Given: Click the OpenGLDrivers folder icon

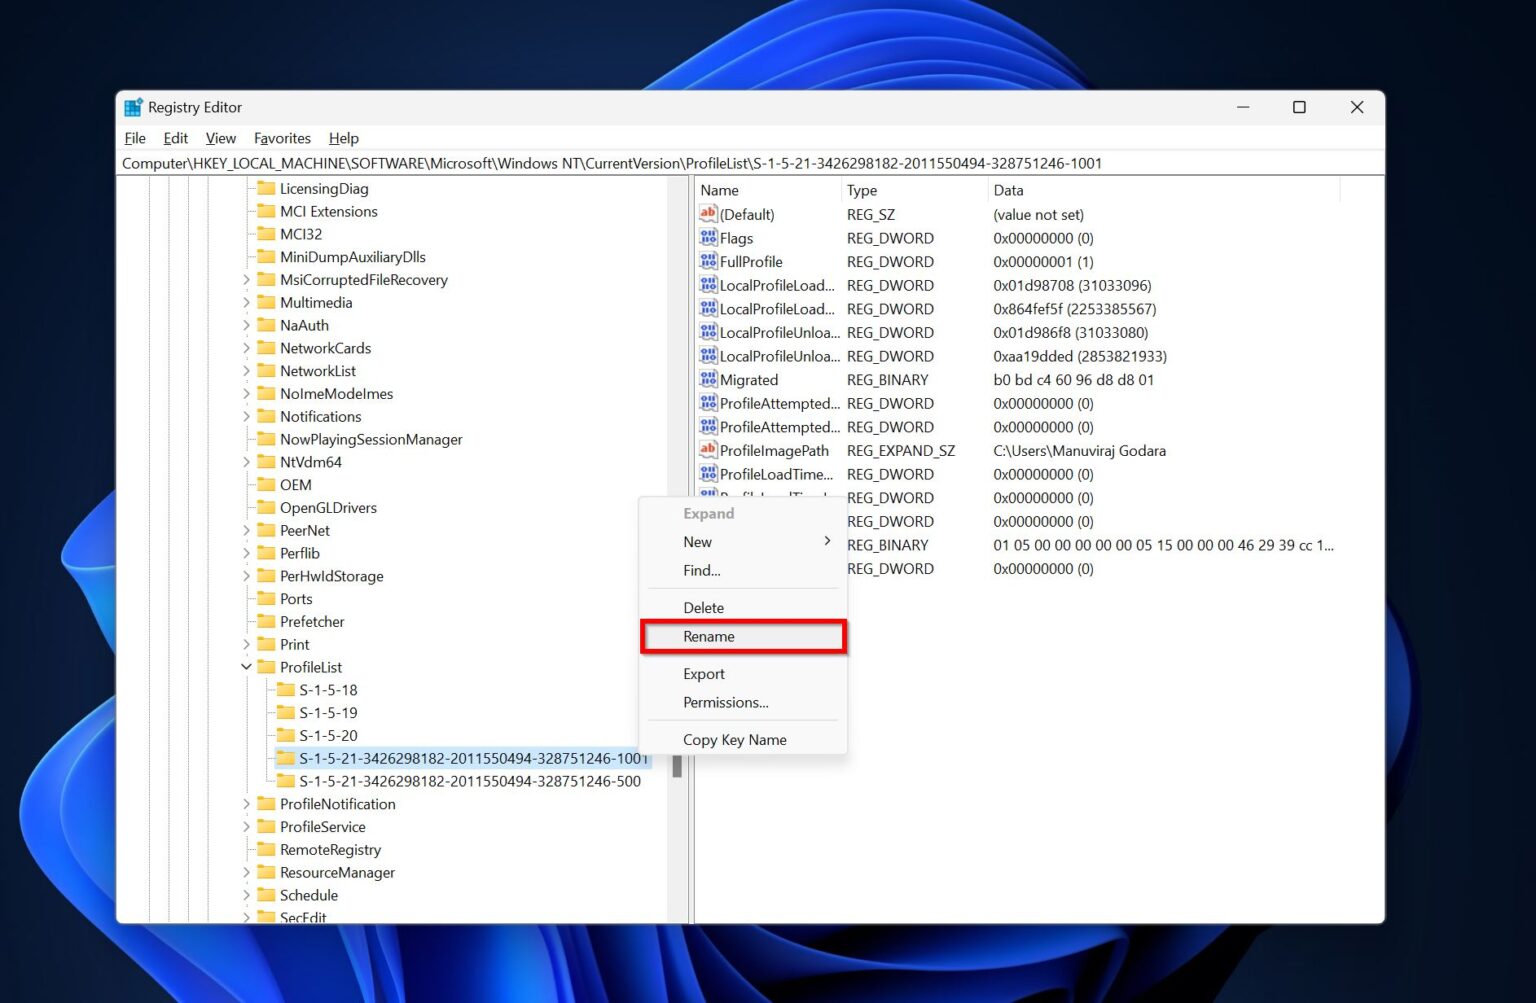Looking at the screenshot, I should (x=266, y=508).
